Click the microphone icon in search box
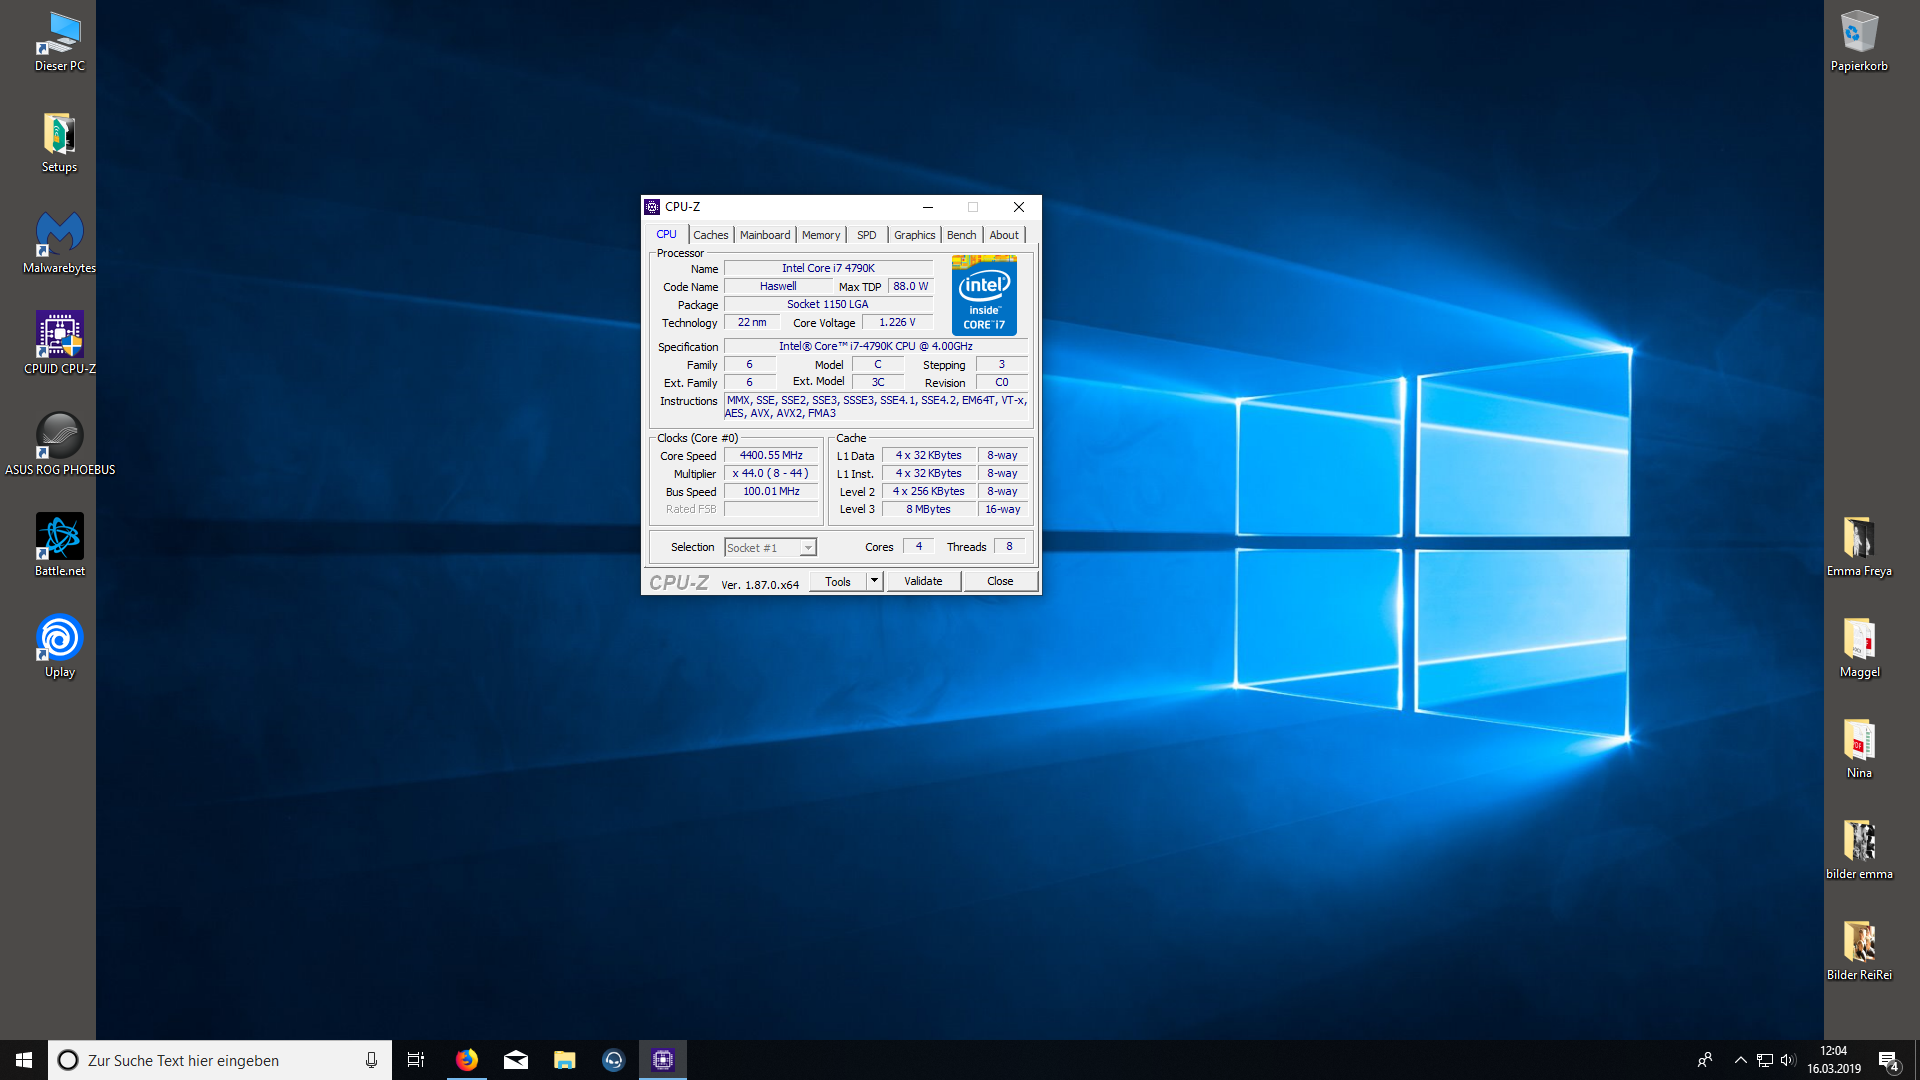This screenshot has height=1080, width=1920. 371,1060
